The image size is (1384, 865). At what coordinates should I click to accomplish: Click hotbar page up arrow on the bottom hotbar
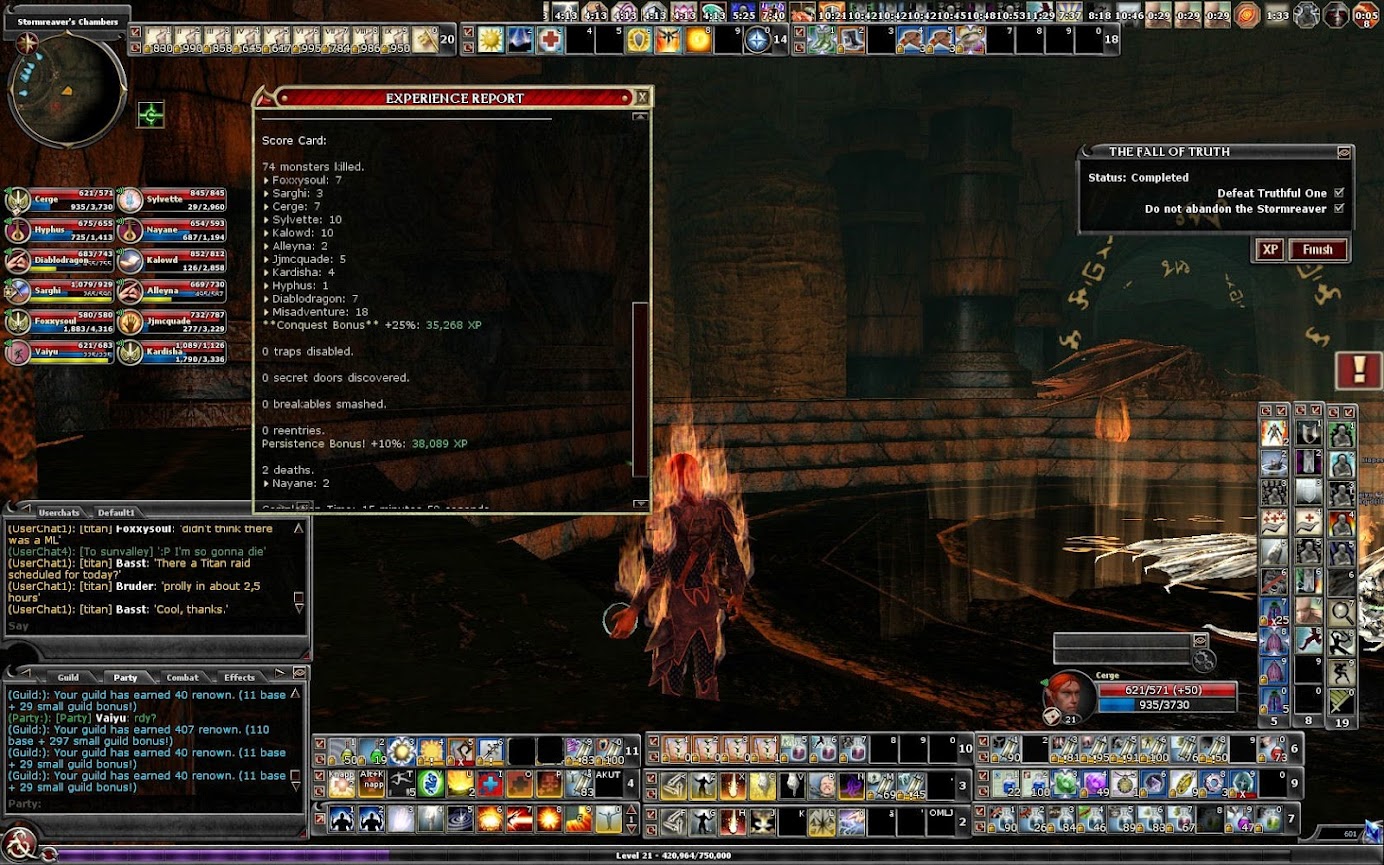point(631,811)
